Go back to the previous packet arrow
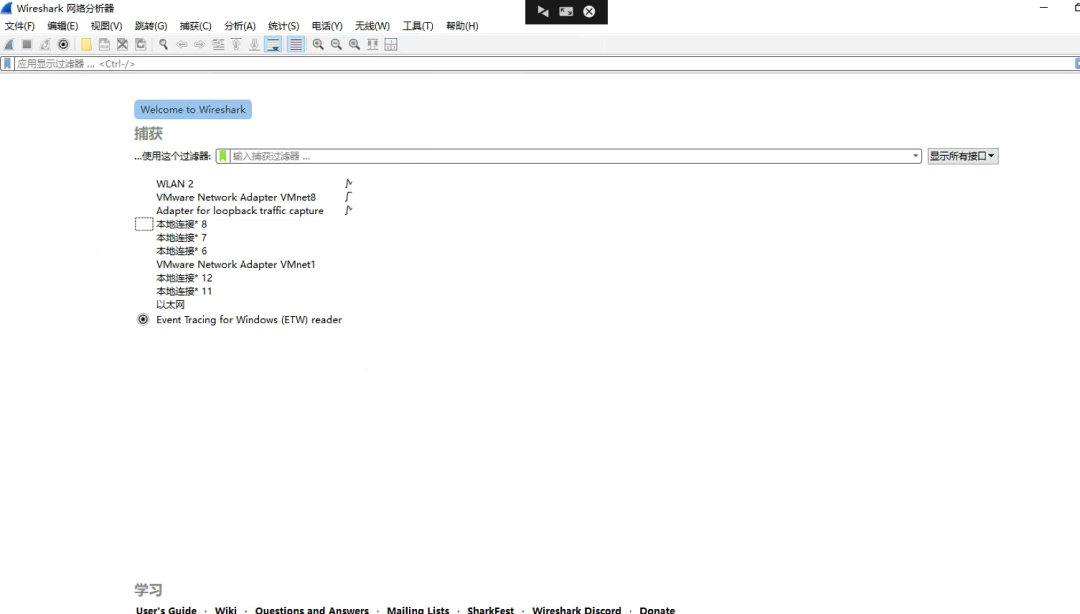 [182, 44]
